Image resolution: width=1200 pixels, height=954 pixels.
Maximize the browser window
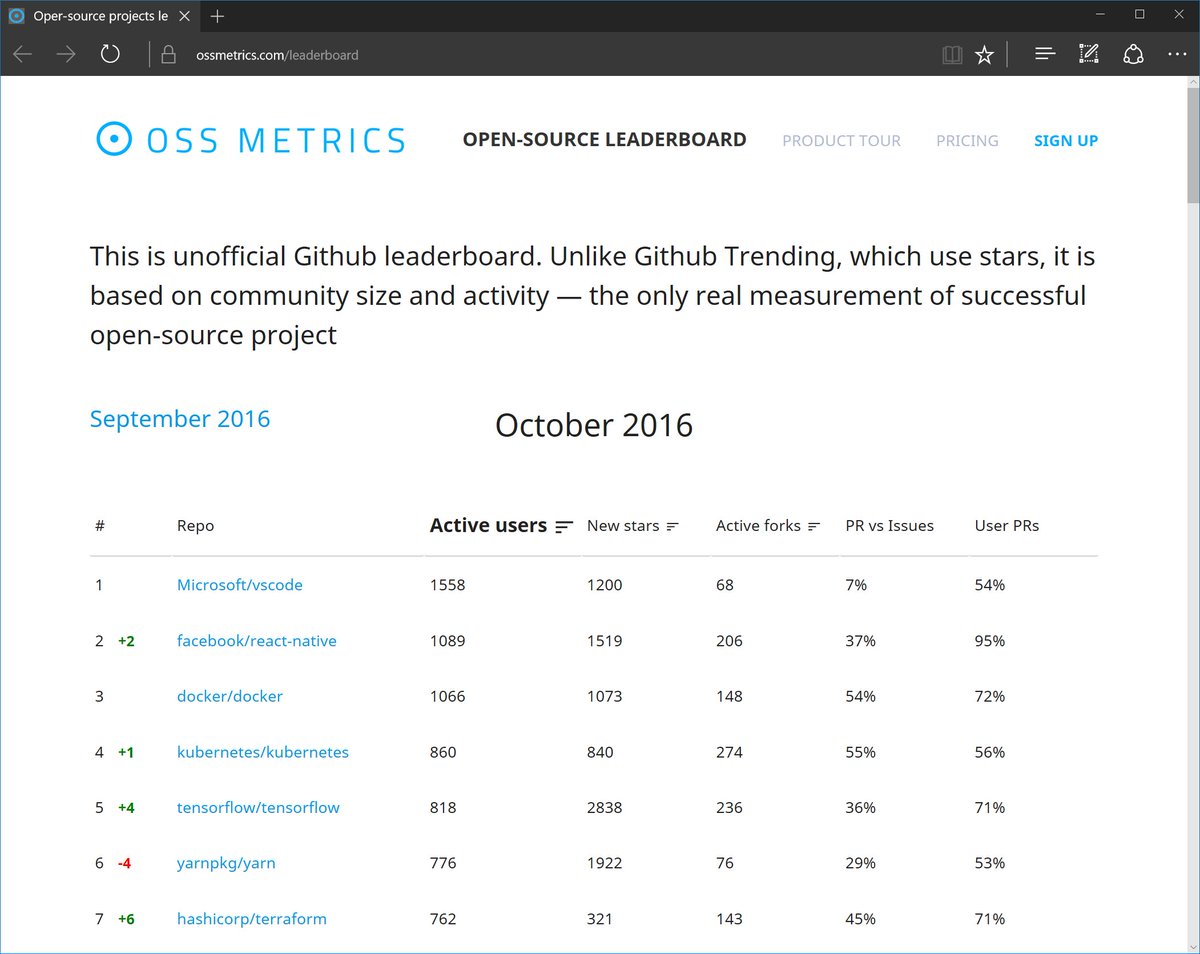[x=1140, y=15]
